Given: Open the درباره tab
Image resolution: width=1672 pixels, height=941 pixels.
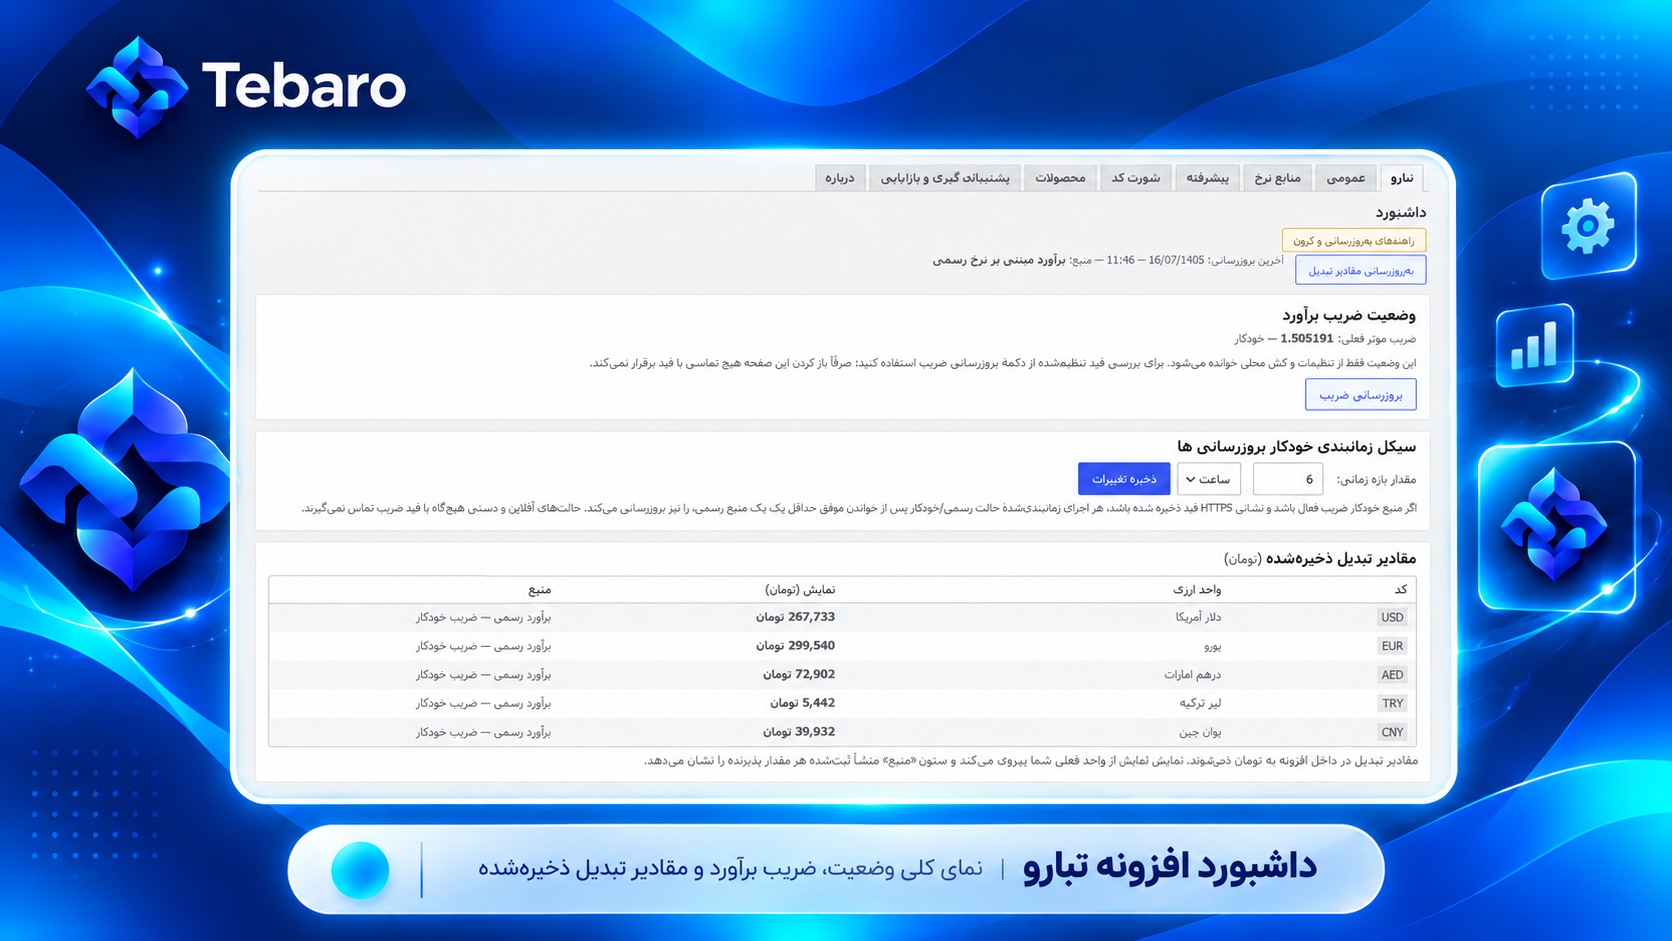Looking at the screenshot, I should (x=840, y=178).
